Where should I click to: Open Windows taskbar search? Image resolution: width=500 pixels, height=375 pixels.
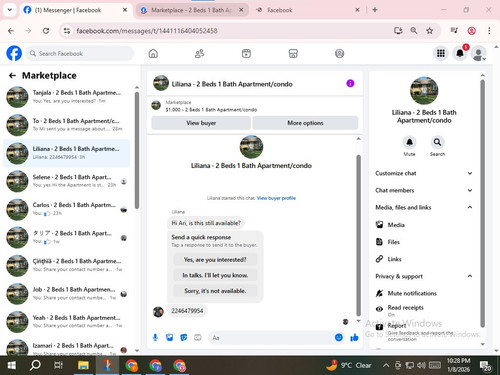click(x=35, y=365)
